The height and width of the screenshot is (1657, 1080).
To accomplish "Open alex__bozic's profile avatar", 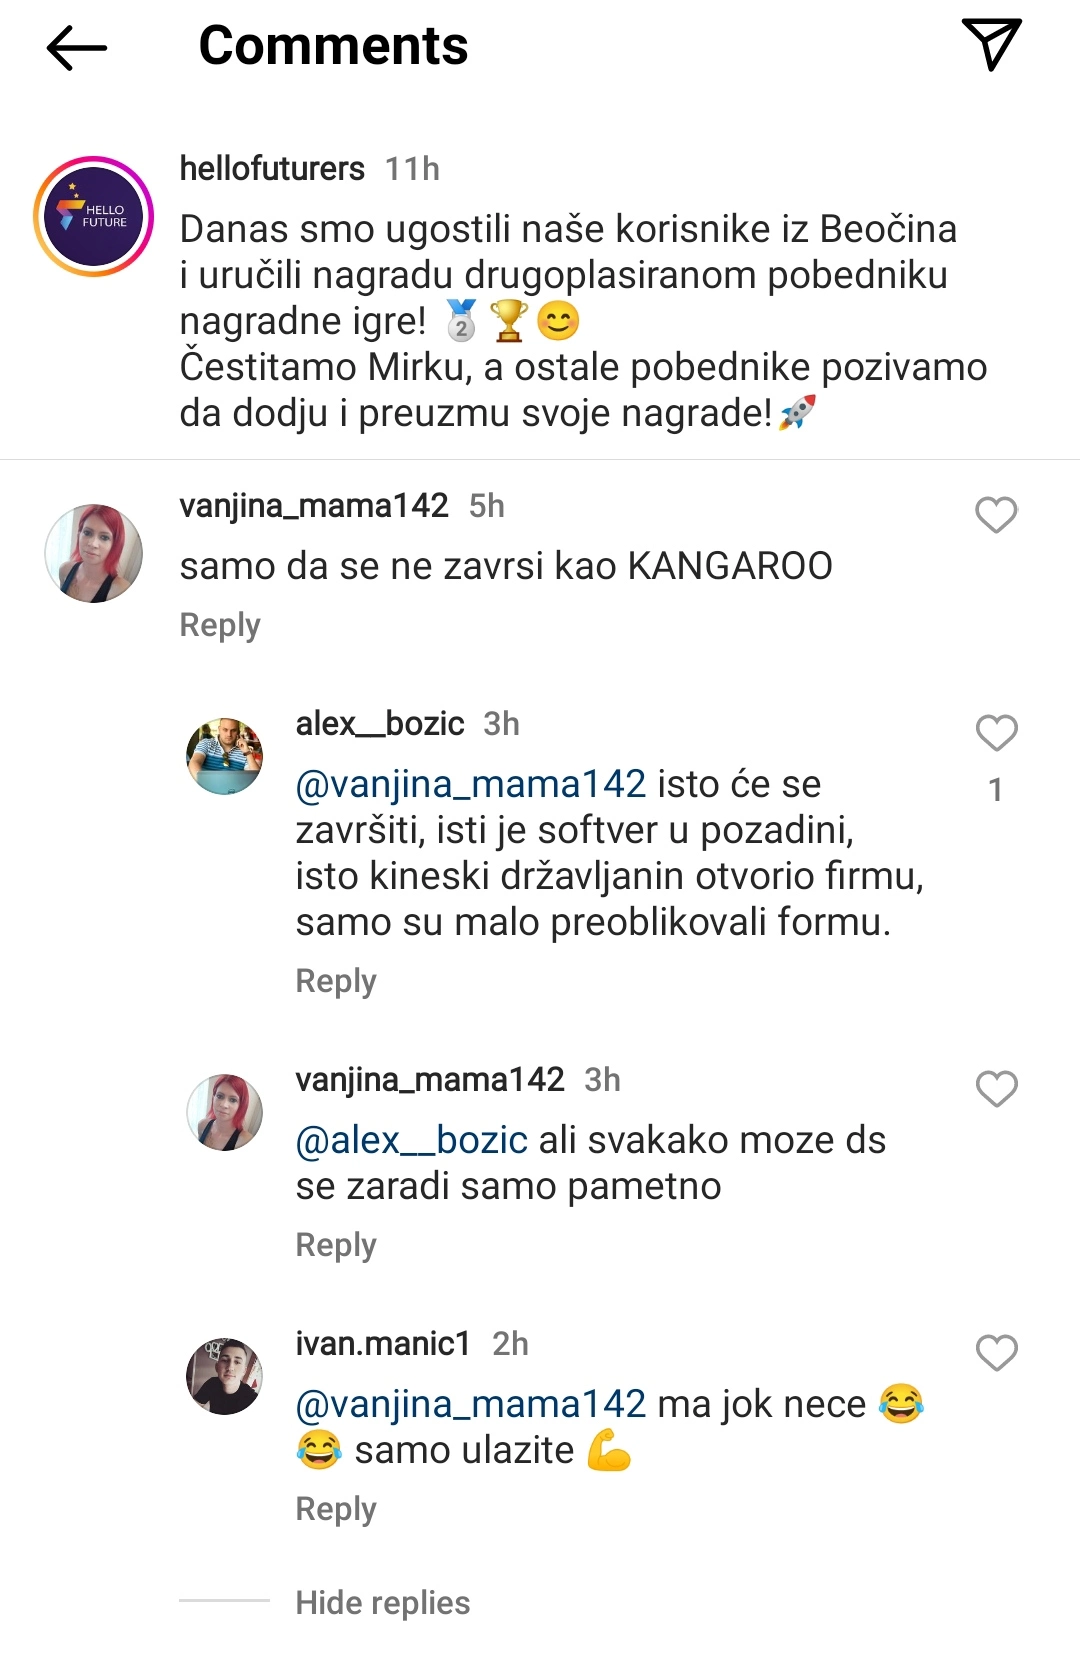I will [x=224, y=758].
